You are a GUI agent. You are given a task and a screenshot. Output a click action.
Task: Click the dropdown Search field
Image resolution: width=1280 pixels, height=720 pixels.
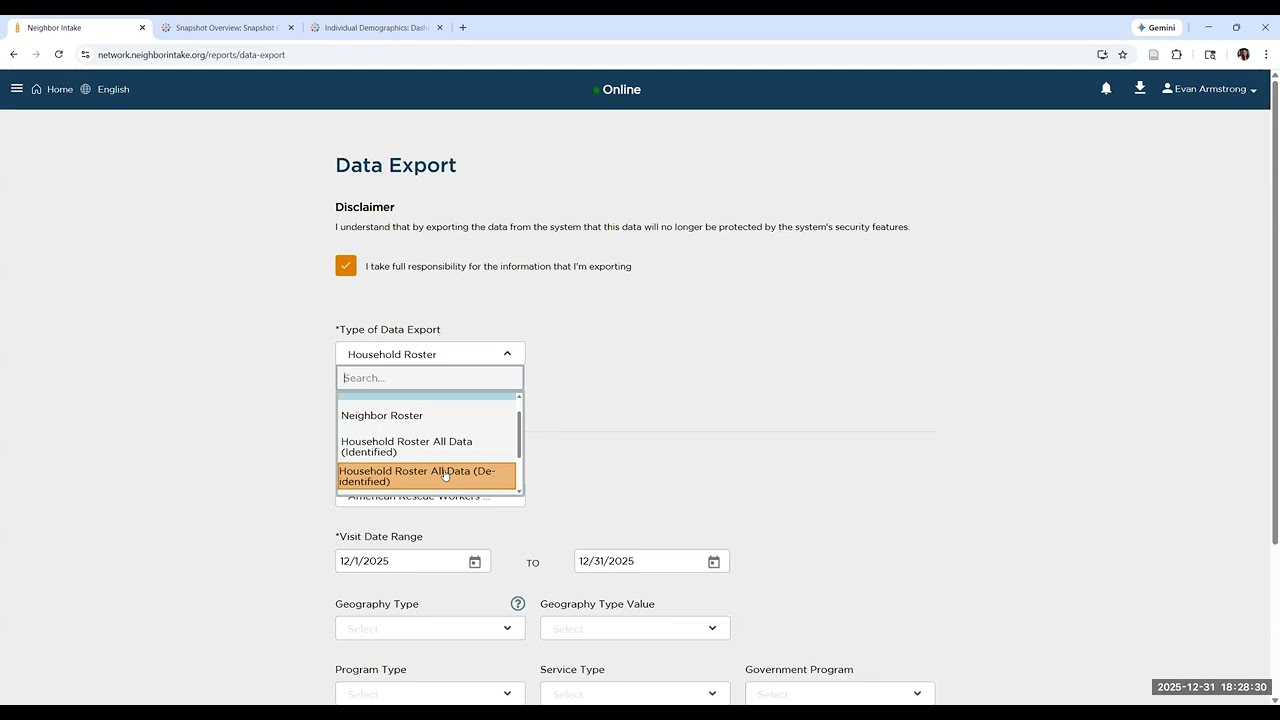430,378
